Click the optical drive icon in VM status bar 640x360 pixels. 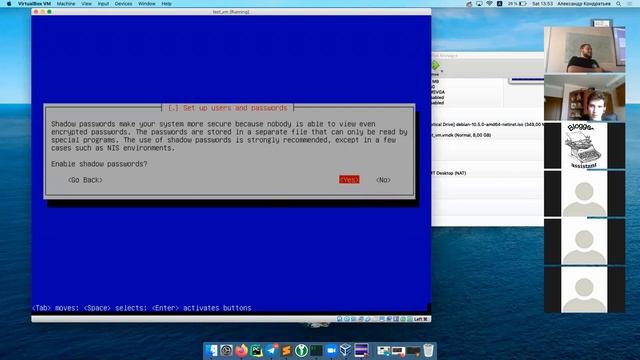coord(347,319)
